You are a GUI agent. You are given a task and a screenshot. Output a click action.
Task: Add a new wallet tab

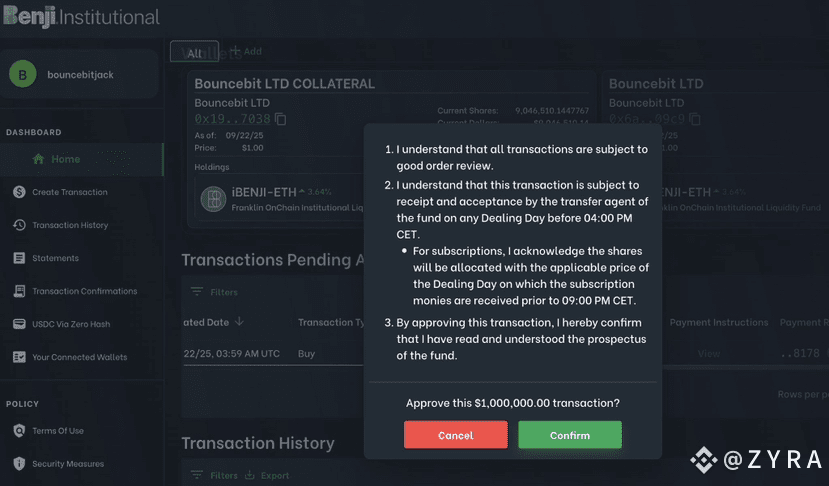click(x=245, y=51)
